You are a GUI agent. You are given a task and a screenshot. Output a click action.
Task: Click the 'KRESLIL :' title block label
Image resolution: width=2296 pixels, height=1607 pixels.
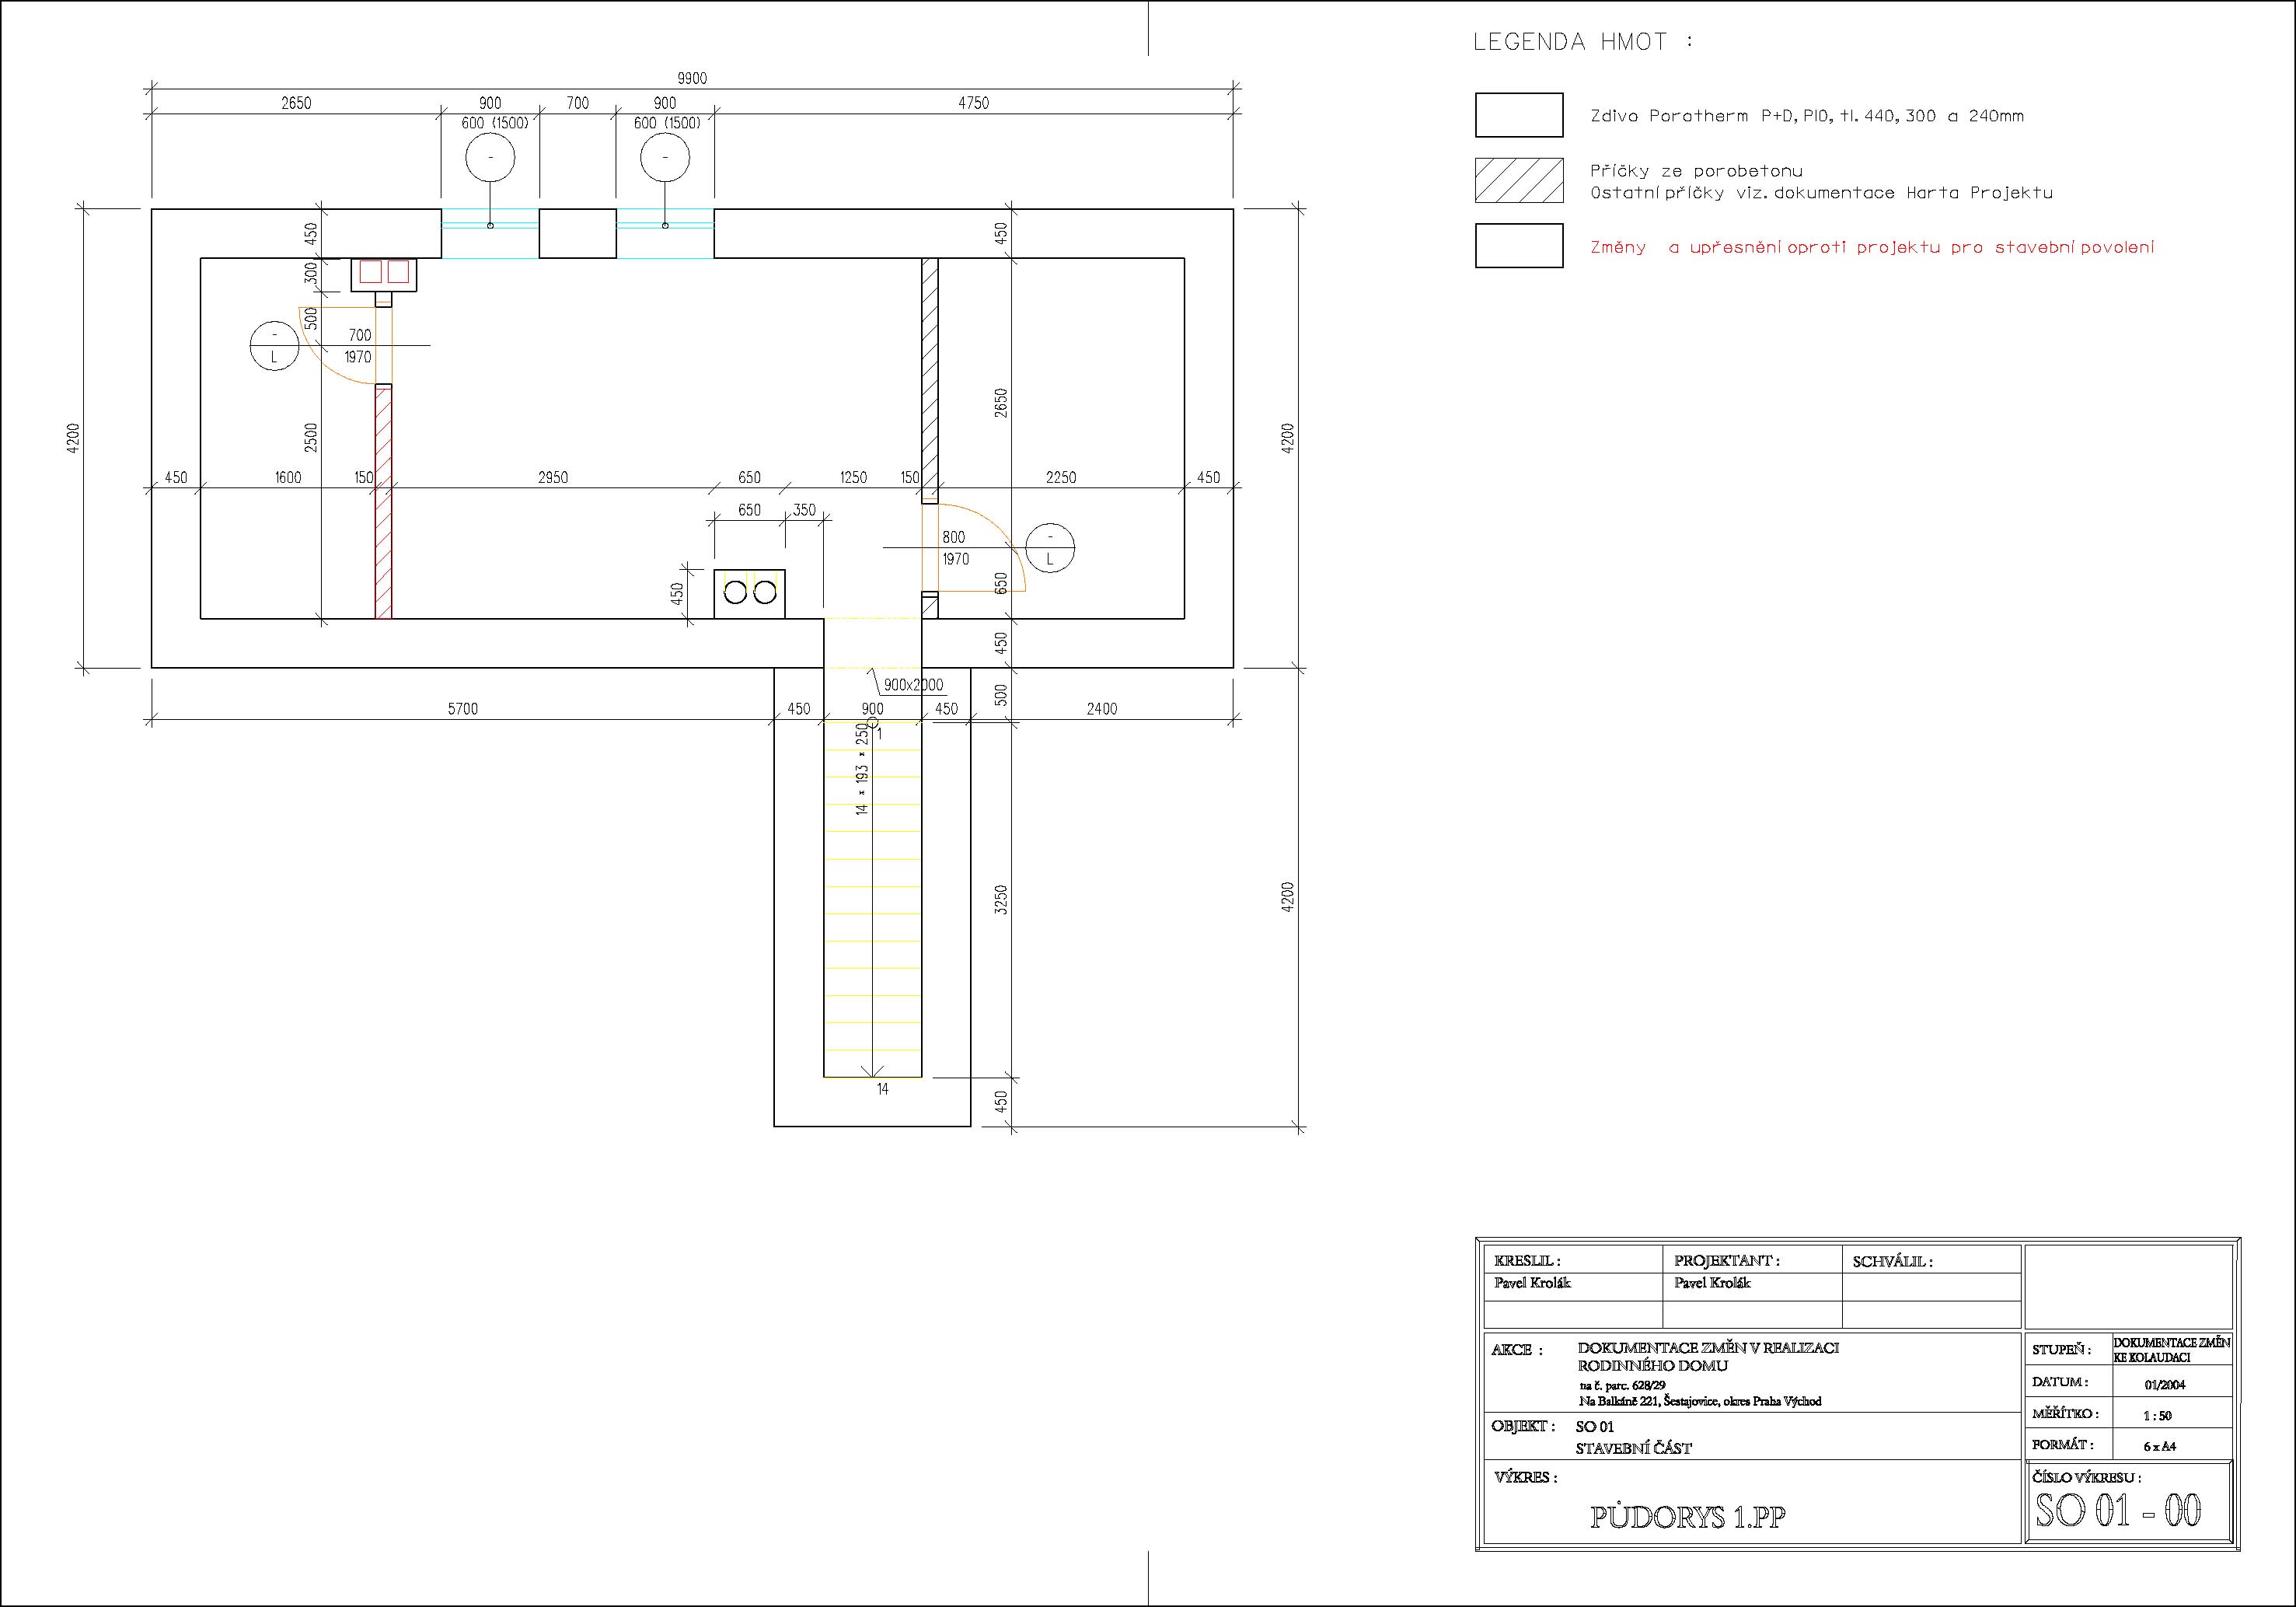coord(1527,1261)
